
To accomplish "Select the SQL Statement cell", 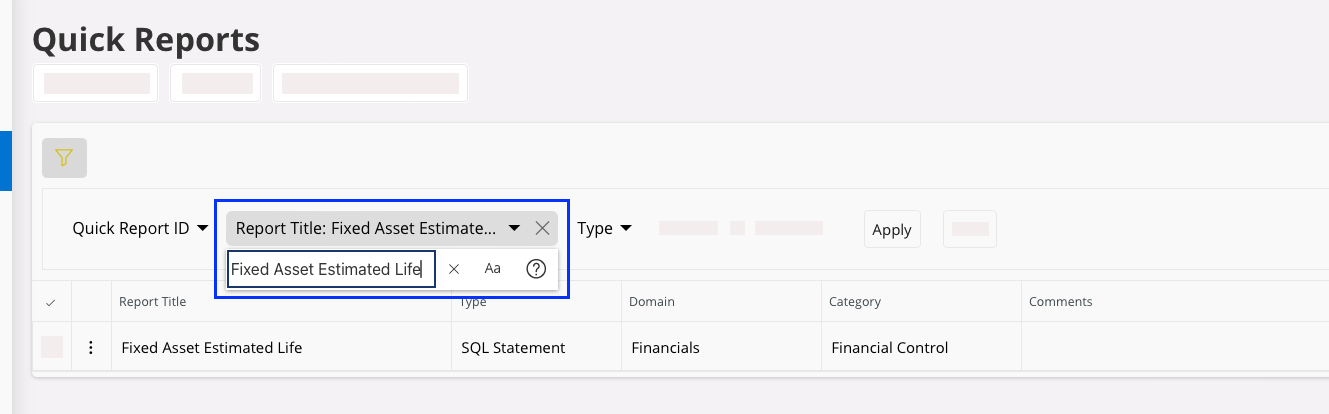I will [x=513, y=348].
